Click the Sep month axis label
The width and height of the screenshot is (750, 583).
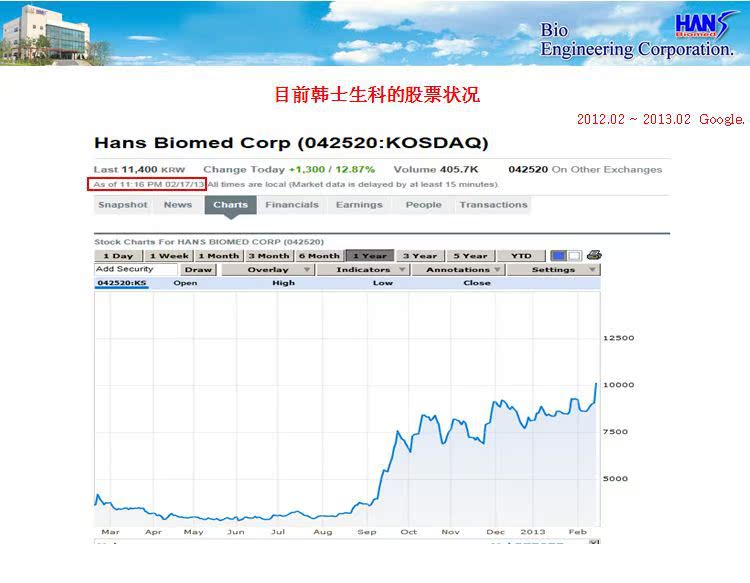367,532
